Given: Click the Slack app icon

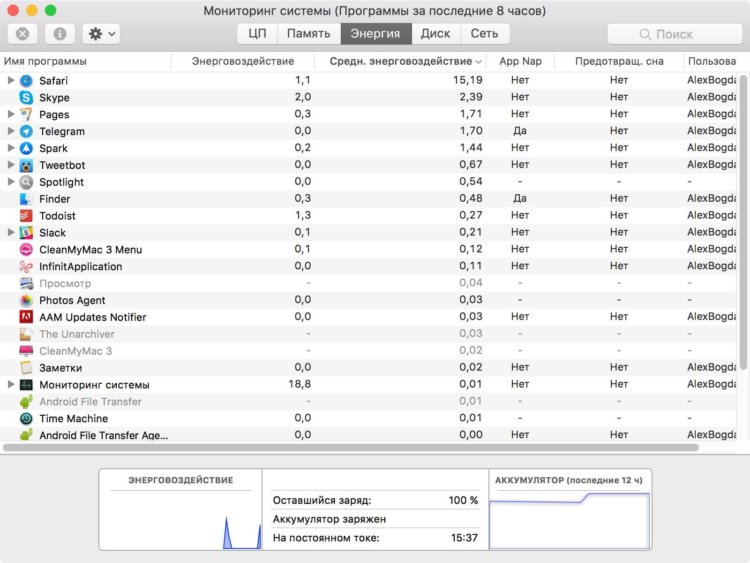Looking at the screenshot, I should (x=26, y=232).
